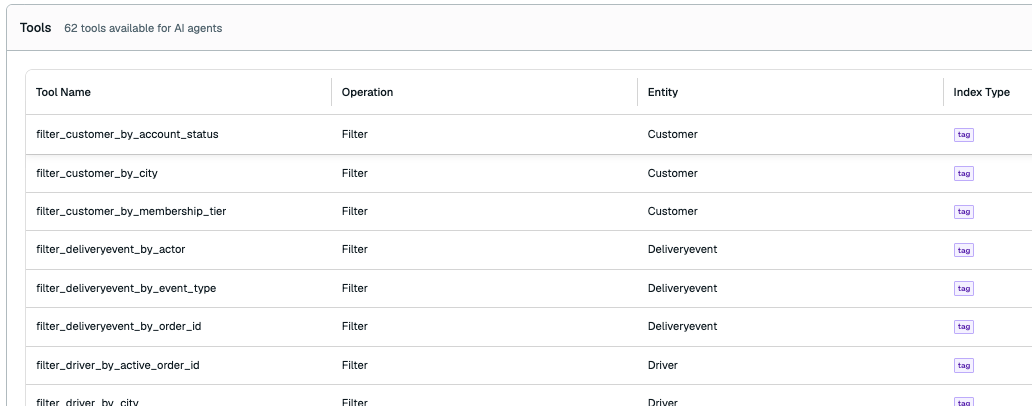
Task: Click Filter operation in filter_driver_by_active_order_id row
Action: [355, 365]
